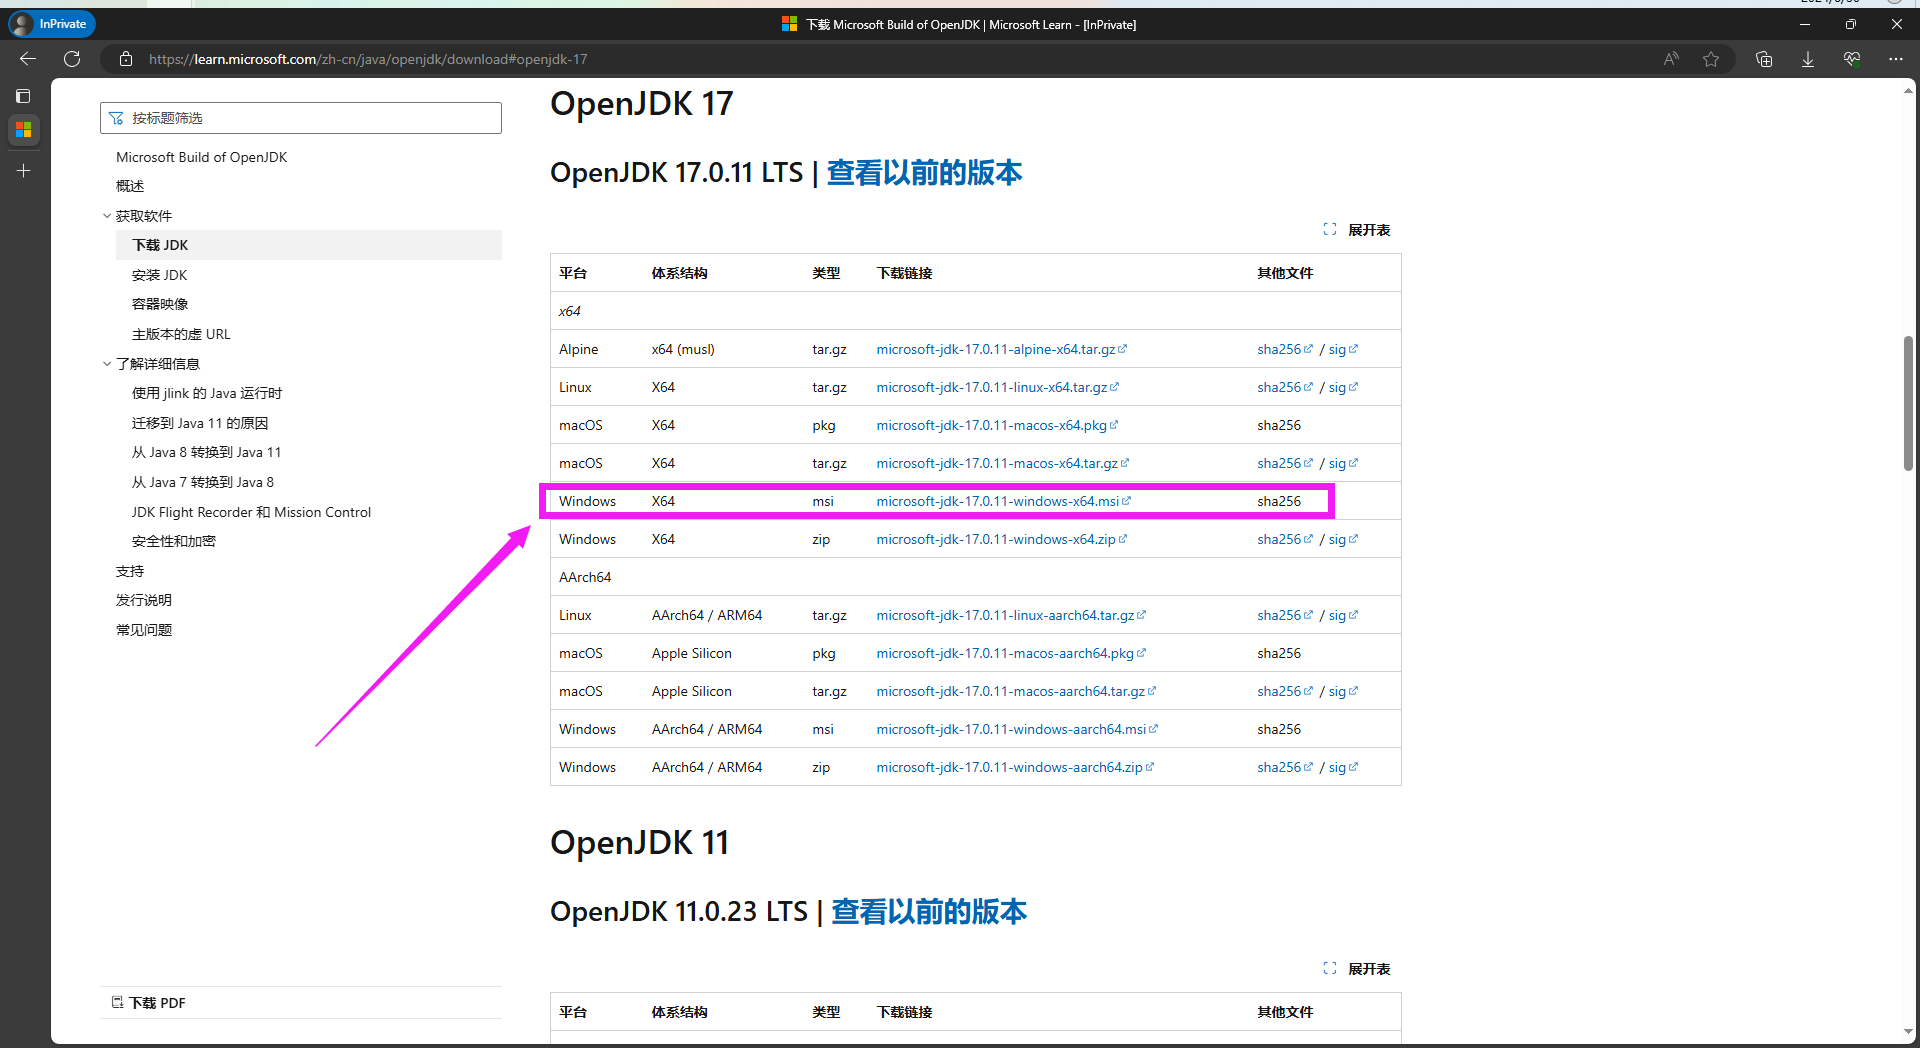Open 从 Java 7 转换到 Java 8
The width and height of the screenshot is (1920, 1048).
203,482
